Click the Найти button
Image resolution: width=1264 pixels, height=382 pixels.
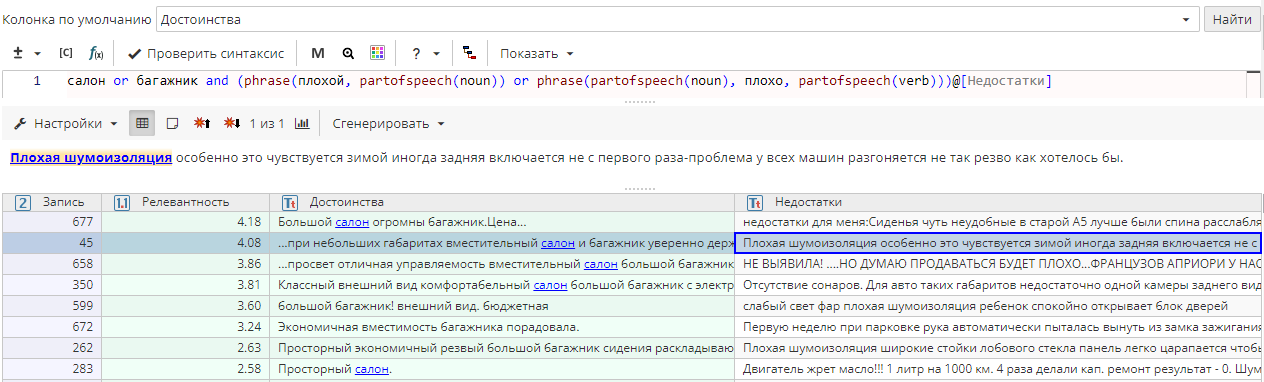[x=1232, y=19]
